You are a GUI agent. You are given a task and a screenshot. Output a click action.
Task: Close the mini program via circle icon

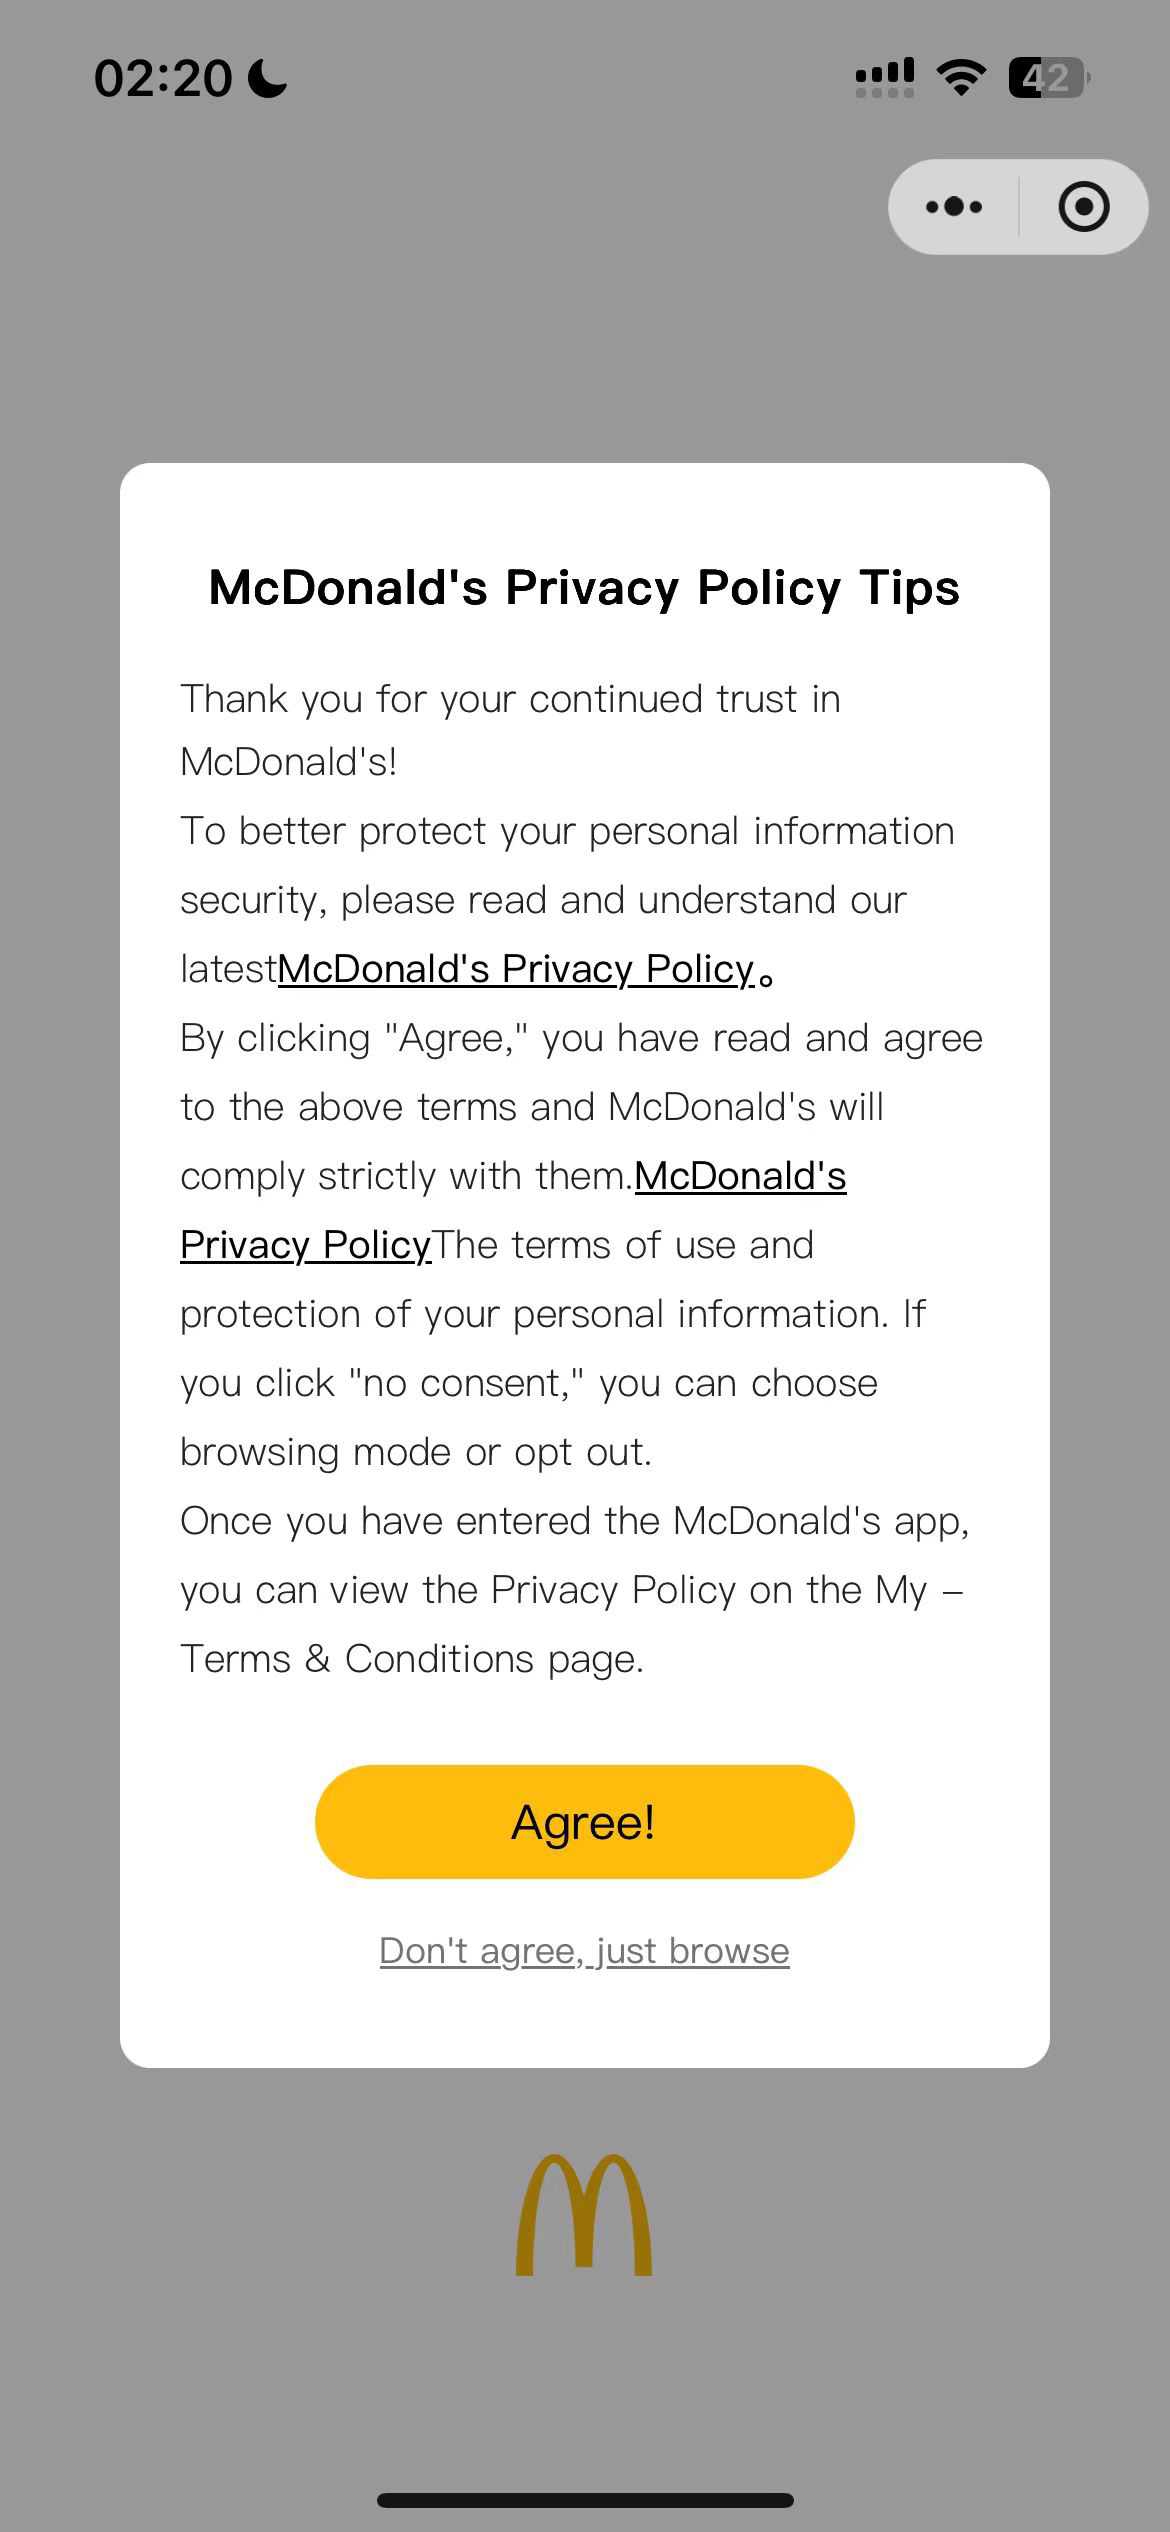[x=1084, y=207]
